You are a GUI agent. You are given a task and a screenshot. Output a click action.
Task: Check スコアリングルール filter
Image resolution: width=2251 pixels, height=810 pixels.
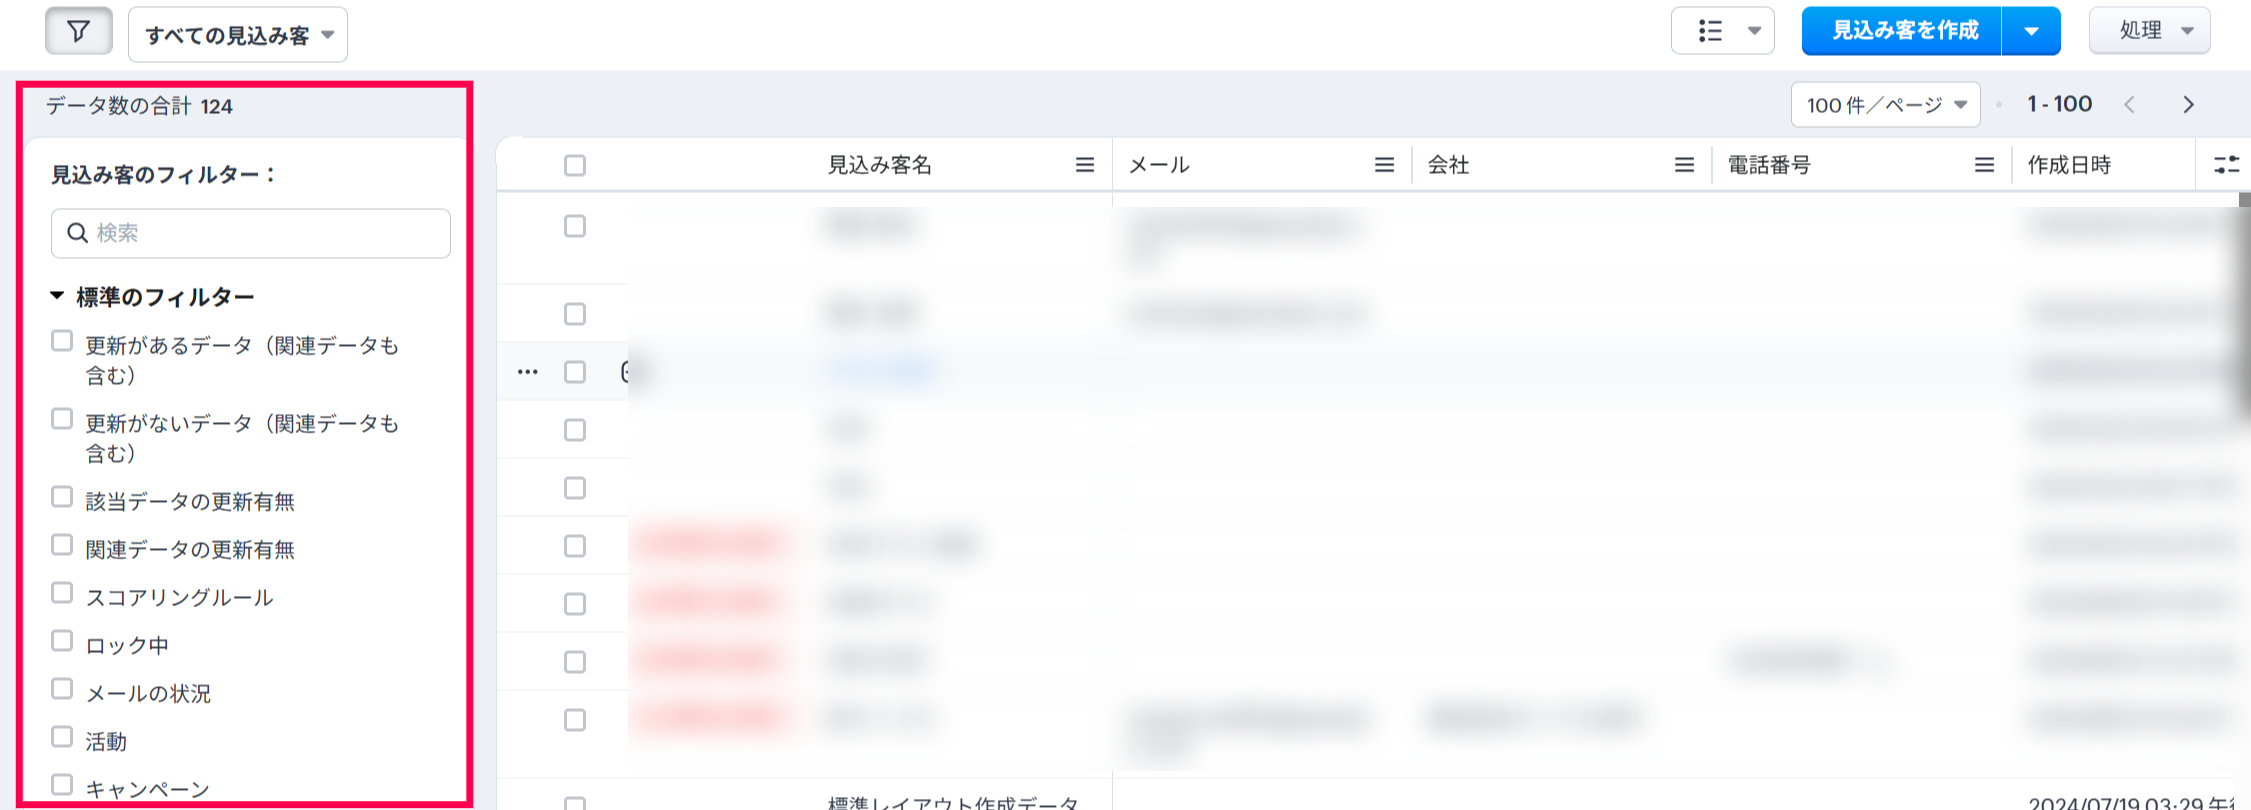tap(62, 593)
